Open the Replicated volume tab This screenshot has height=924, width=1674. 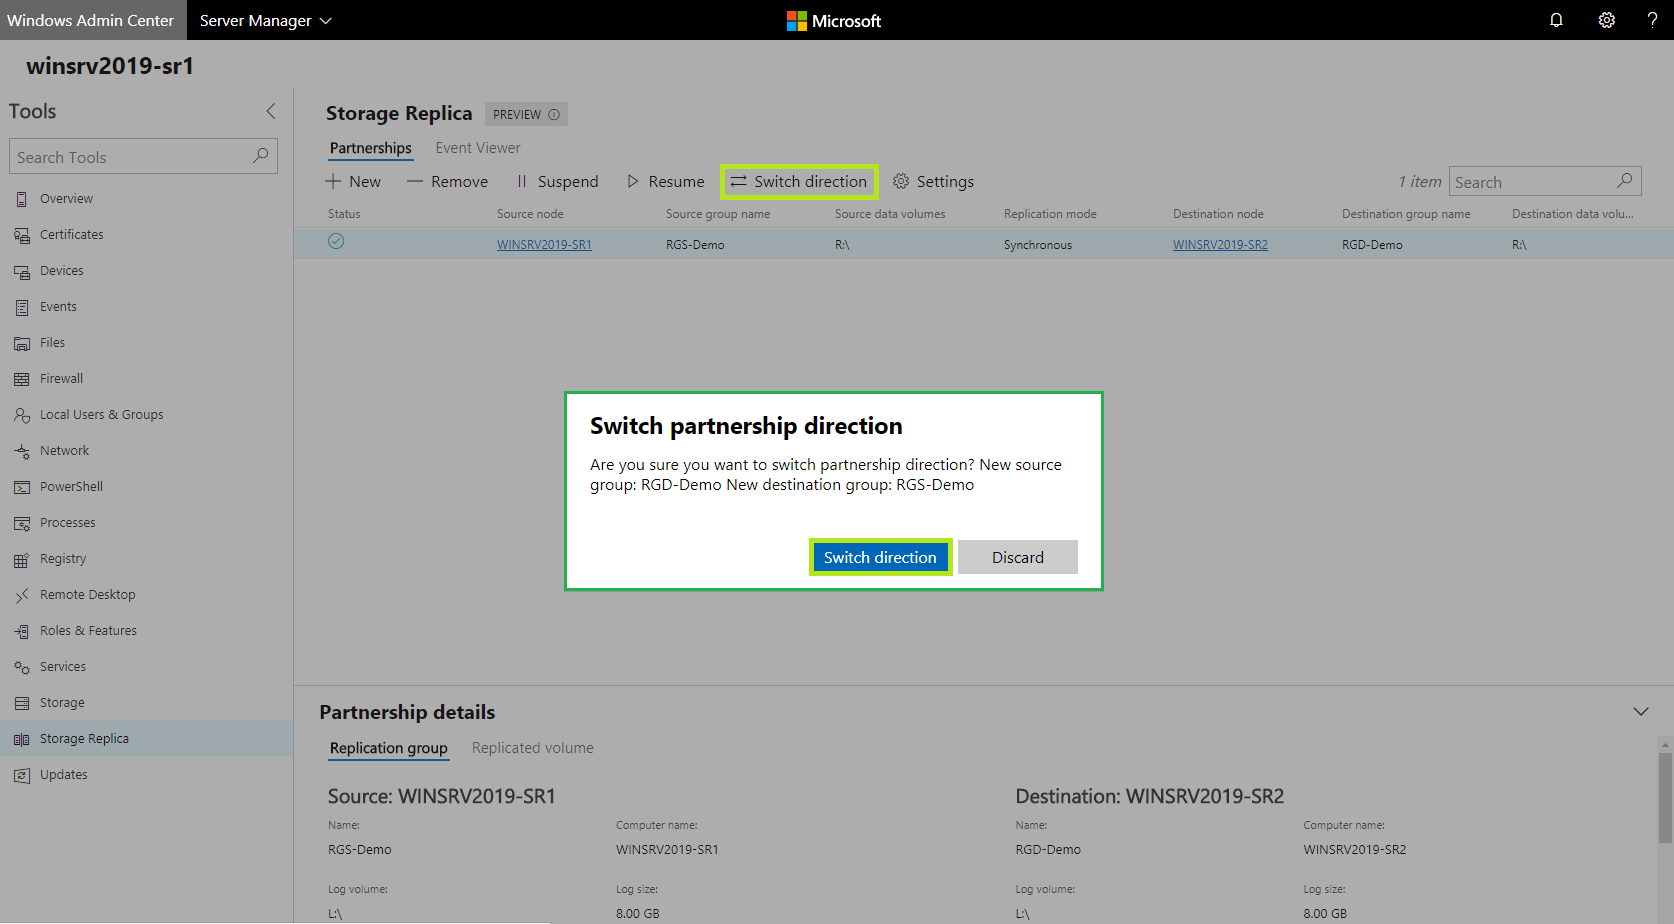point(533,748)
